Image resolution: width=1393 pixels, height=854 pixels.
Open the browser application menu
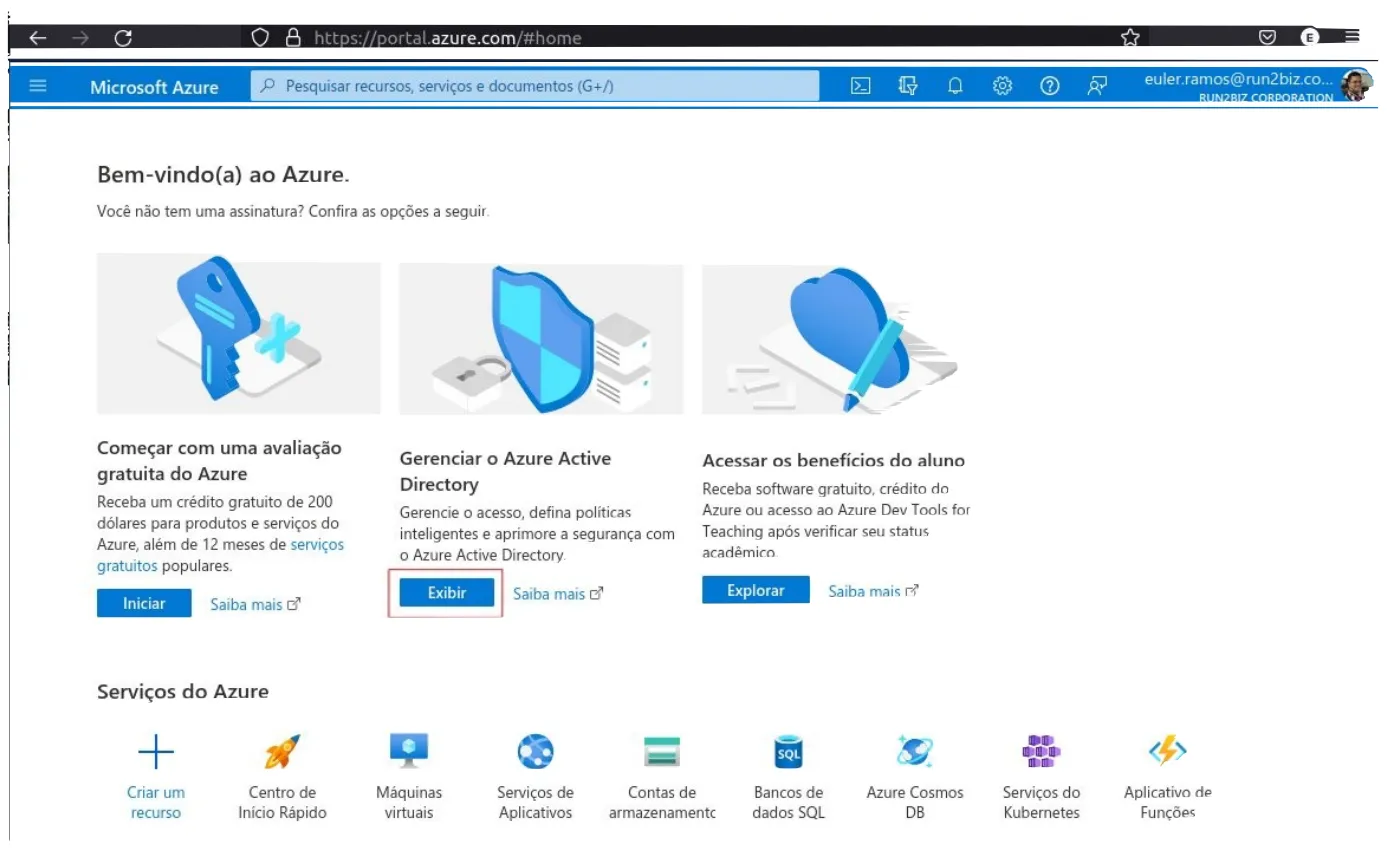(1352, 38)
